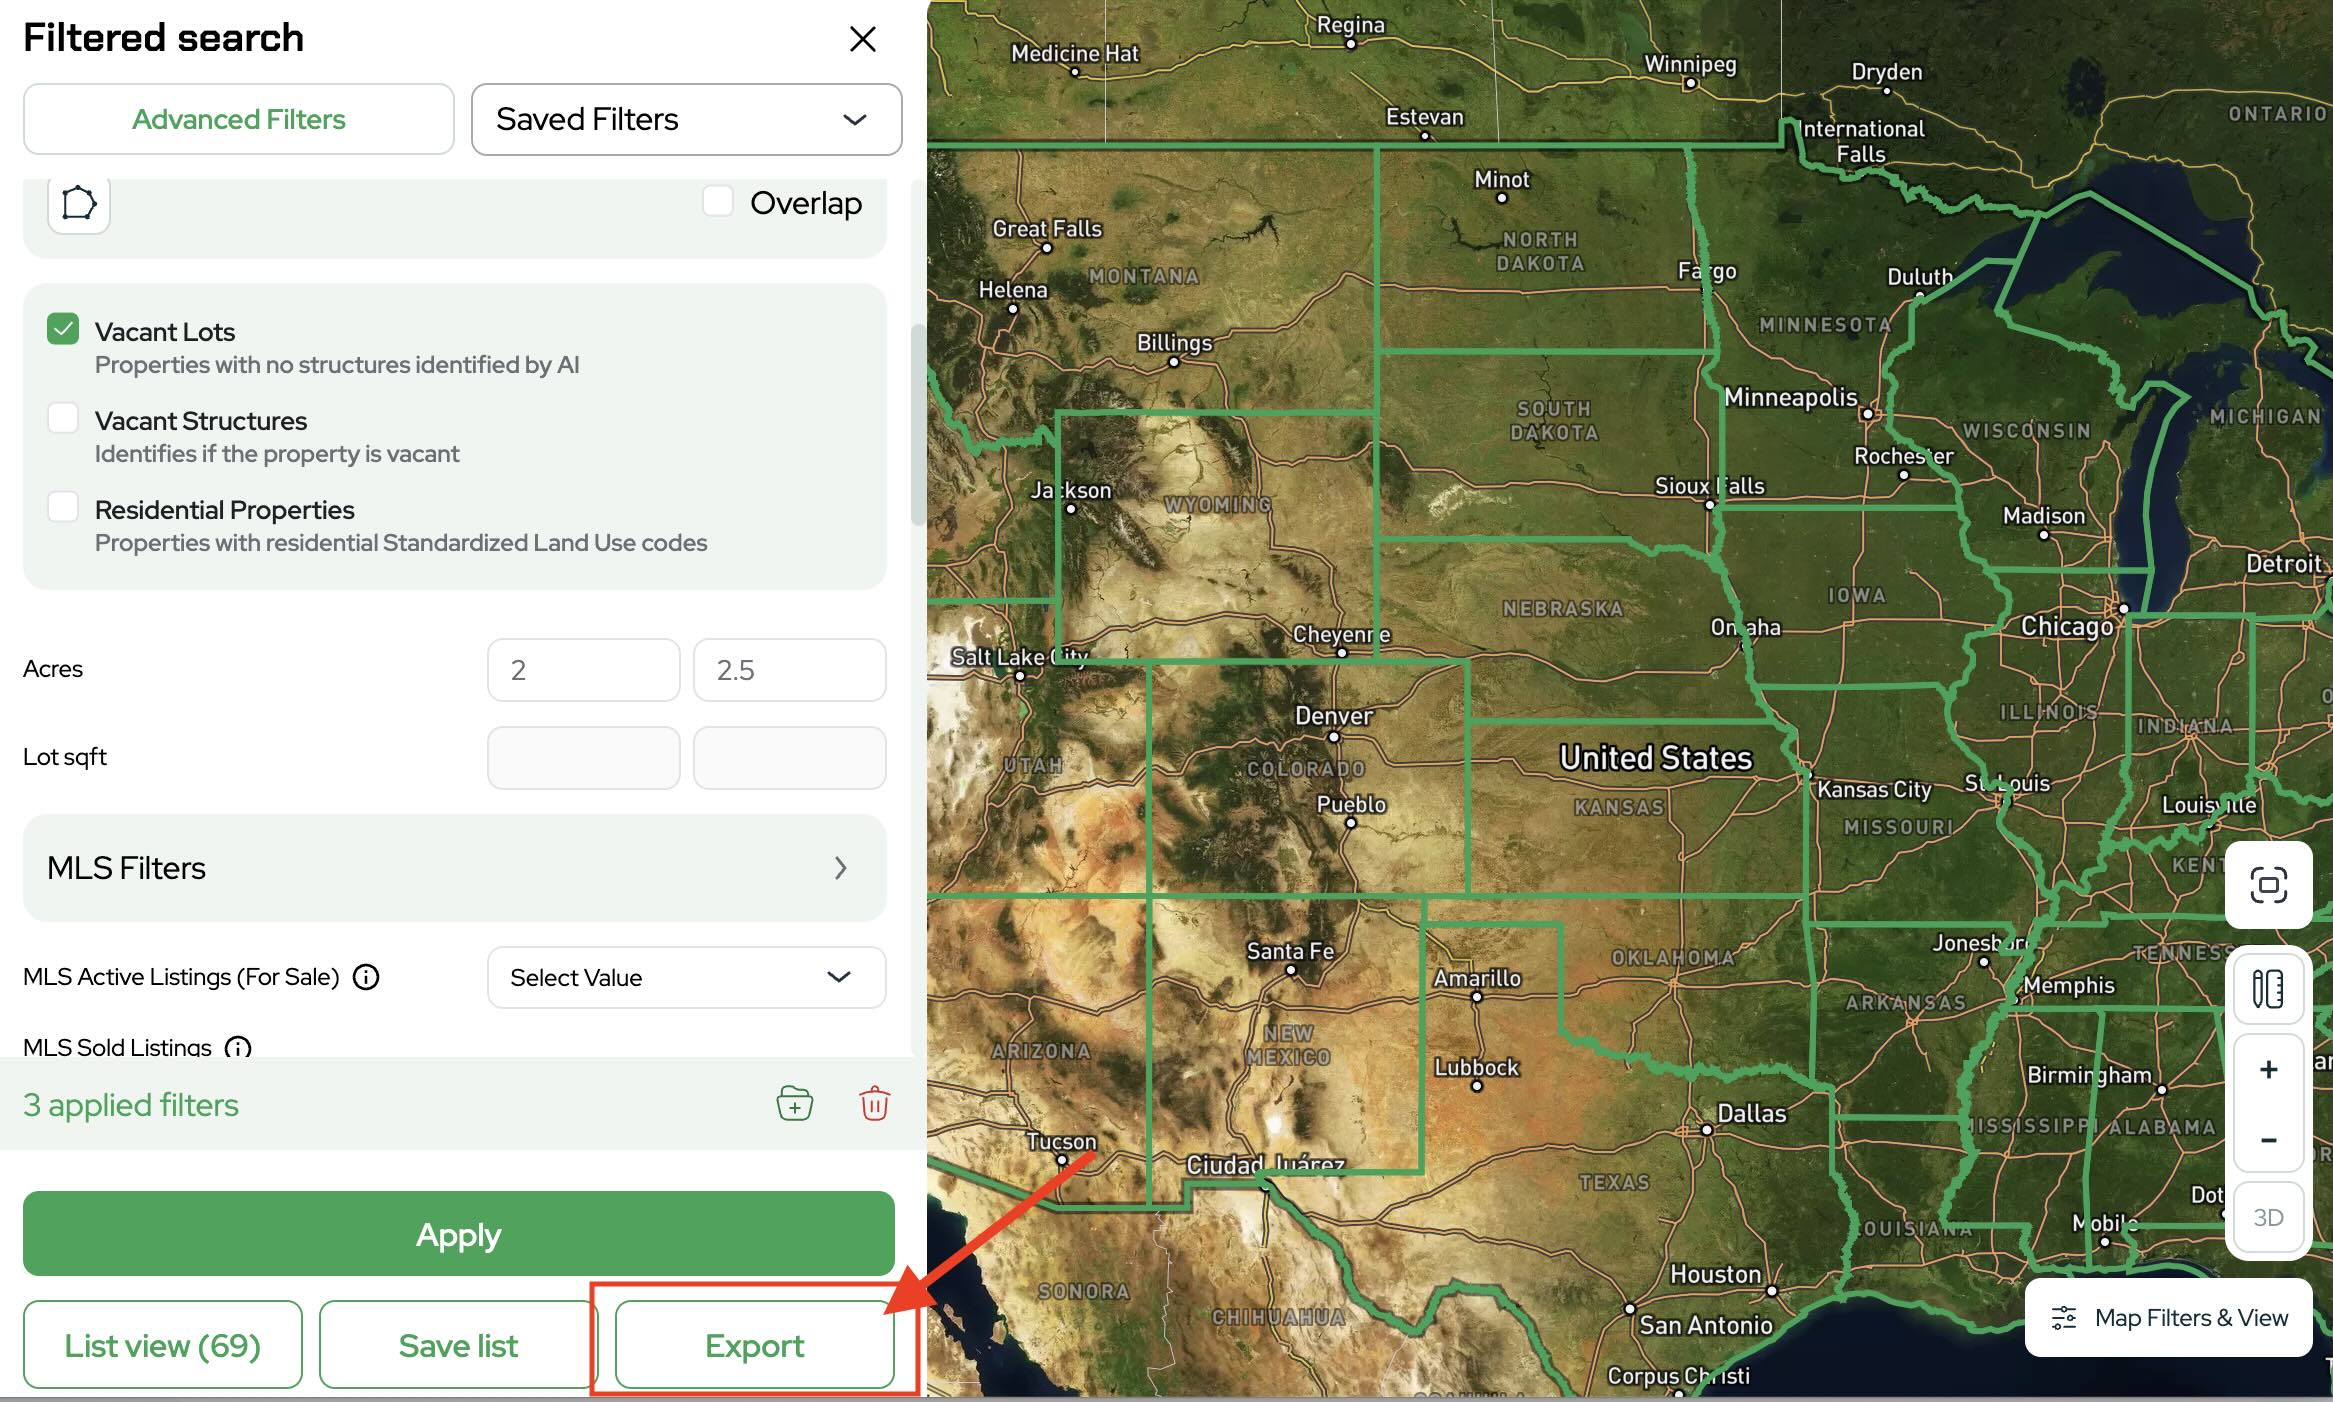Enable the Overlap checkbox
Screen dimensions: 2333x1402
[718, 201]
